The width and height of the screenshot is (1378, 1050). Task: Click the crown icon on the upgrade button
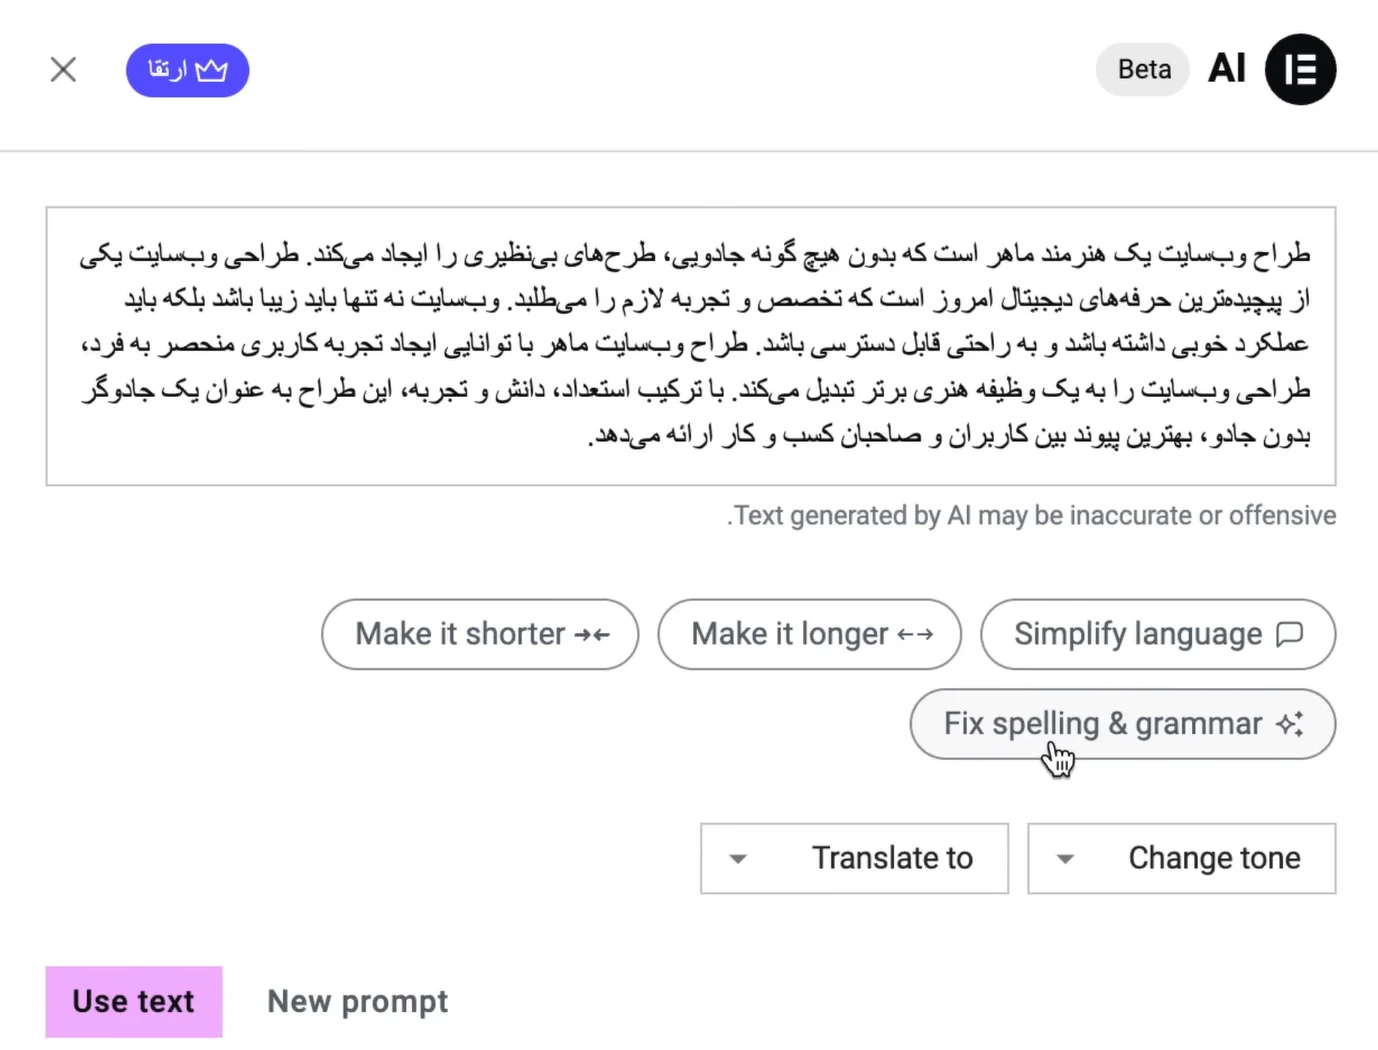210,70
